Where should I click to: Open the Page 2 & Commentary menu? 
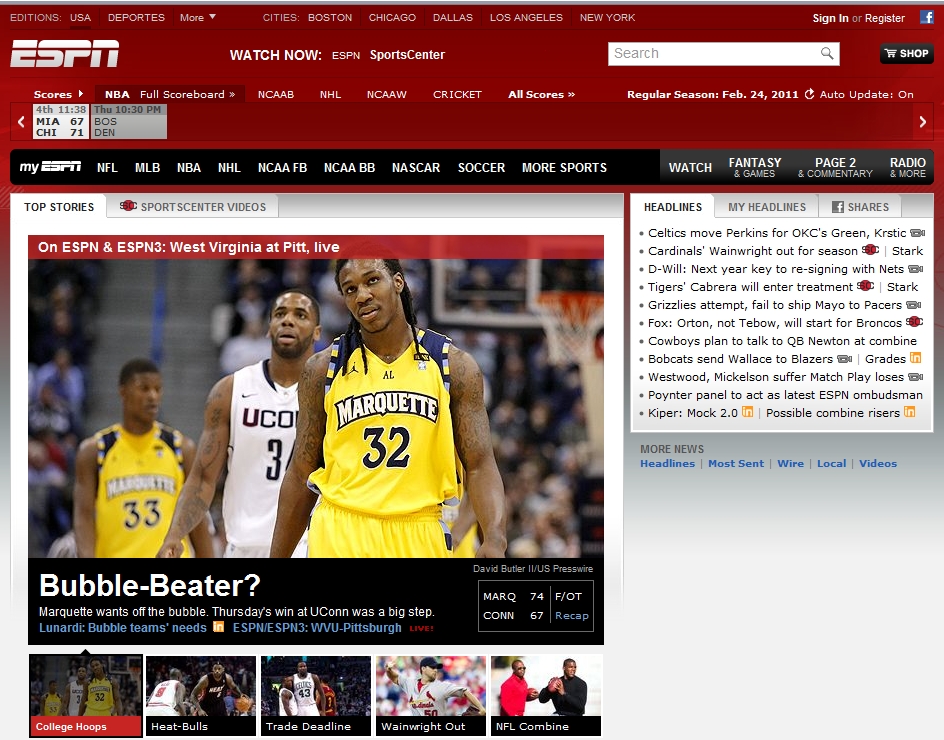point(835,167)
